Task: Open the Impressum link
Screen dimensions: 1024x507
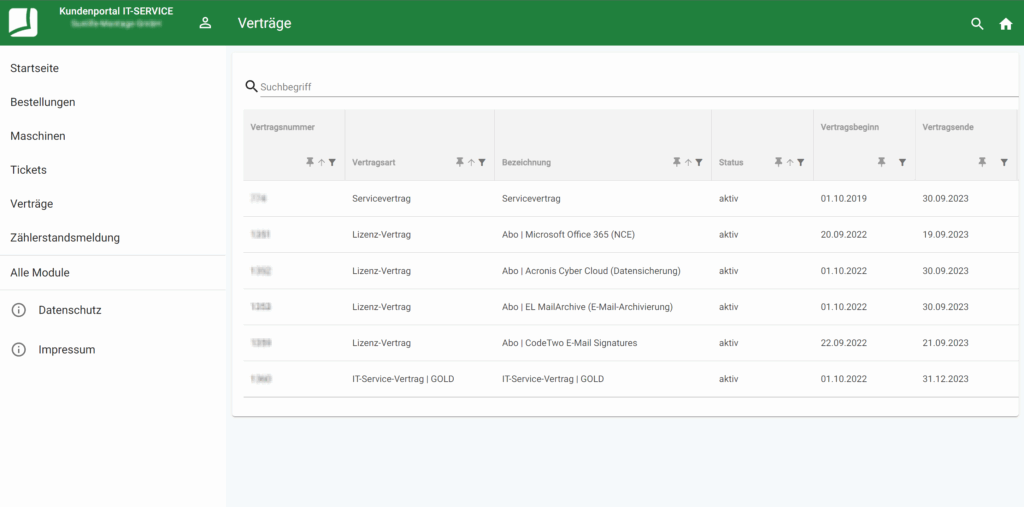Action: tap(66, 350)
